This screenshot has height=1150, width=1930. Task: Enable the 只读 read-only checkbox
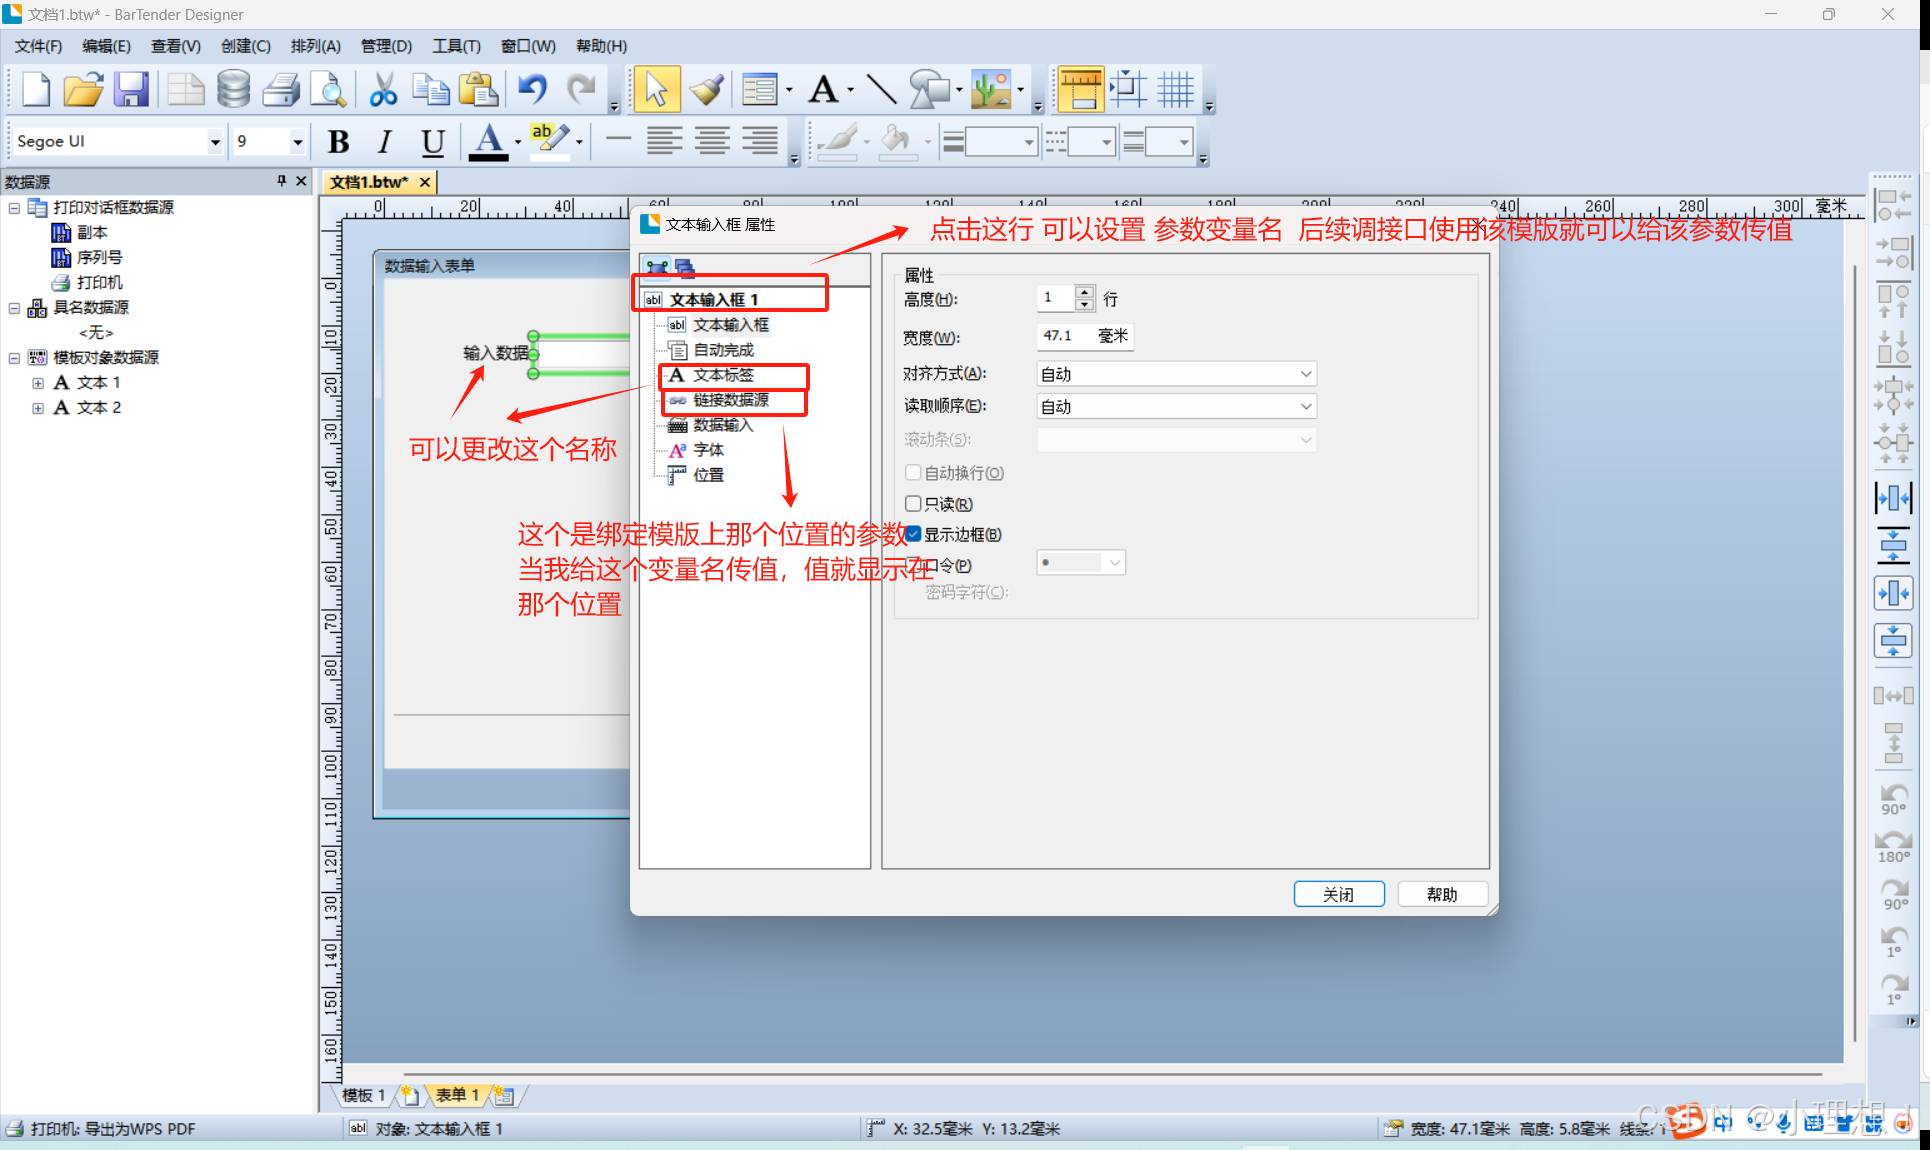pyautogui.click(x=913, y=504)
